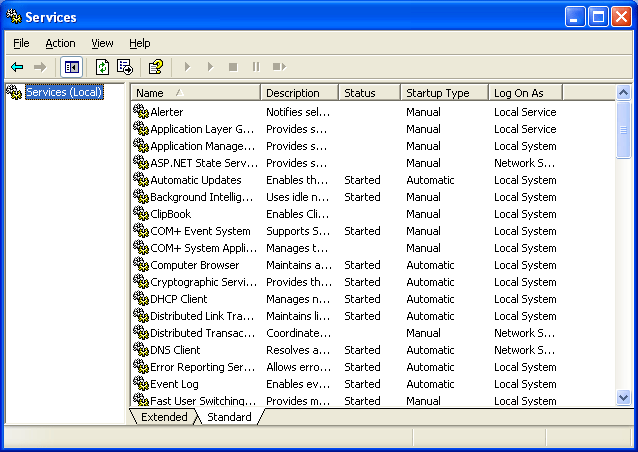Open the Action menu
This screenshot has height=452, width=638.
point(60,43)
